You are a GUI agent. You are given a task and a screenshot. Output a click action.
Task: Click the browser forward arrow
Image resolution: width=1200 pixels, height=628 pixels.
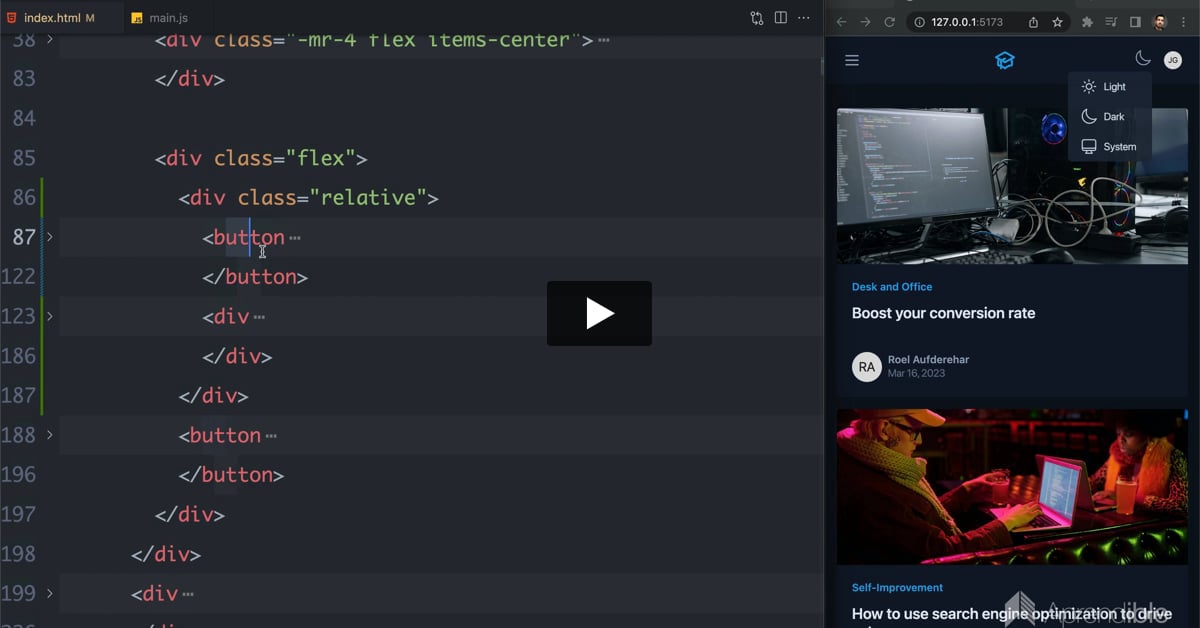[x=865, y=22]
